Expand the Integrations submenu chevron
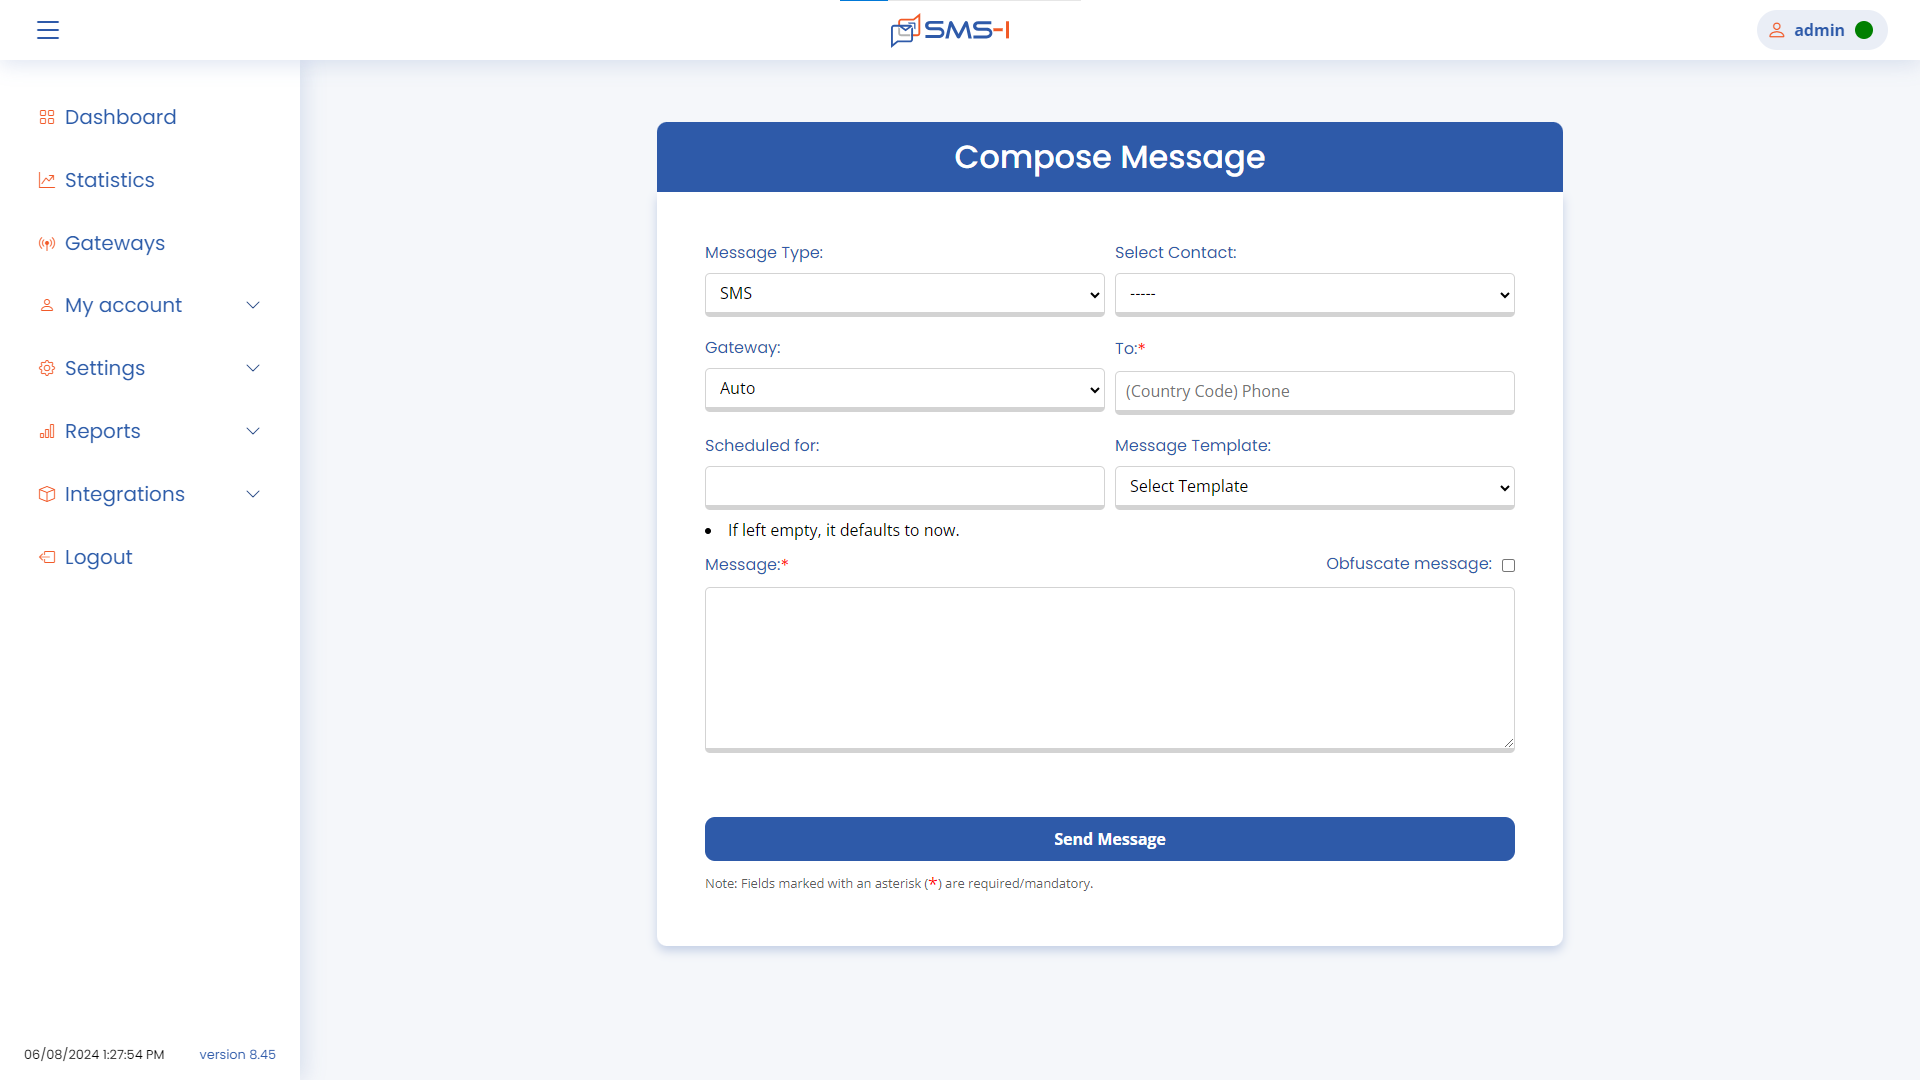1920x1080 pixels. pyautogui.click(x=253, y=494)
